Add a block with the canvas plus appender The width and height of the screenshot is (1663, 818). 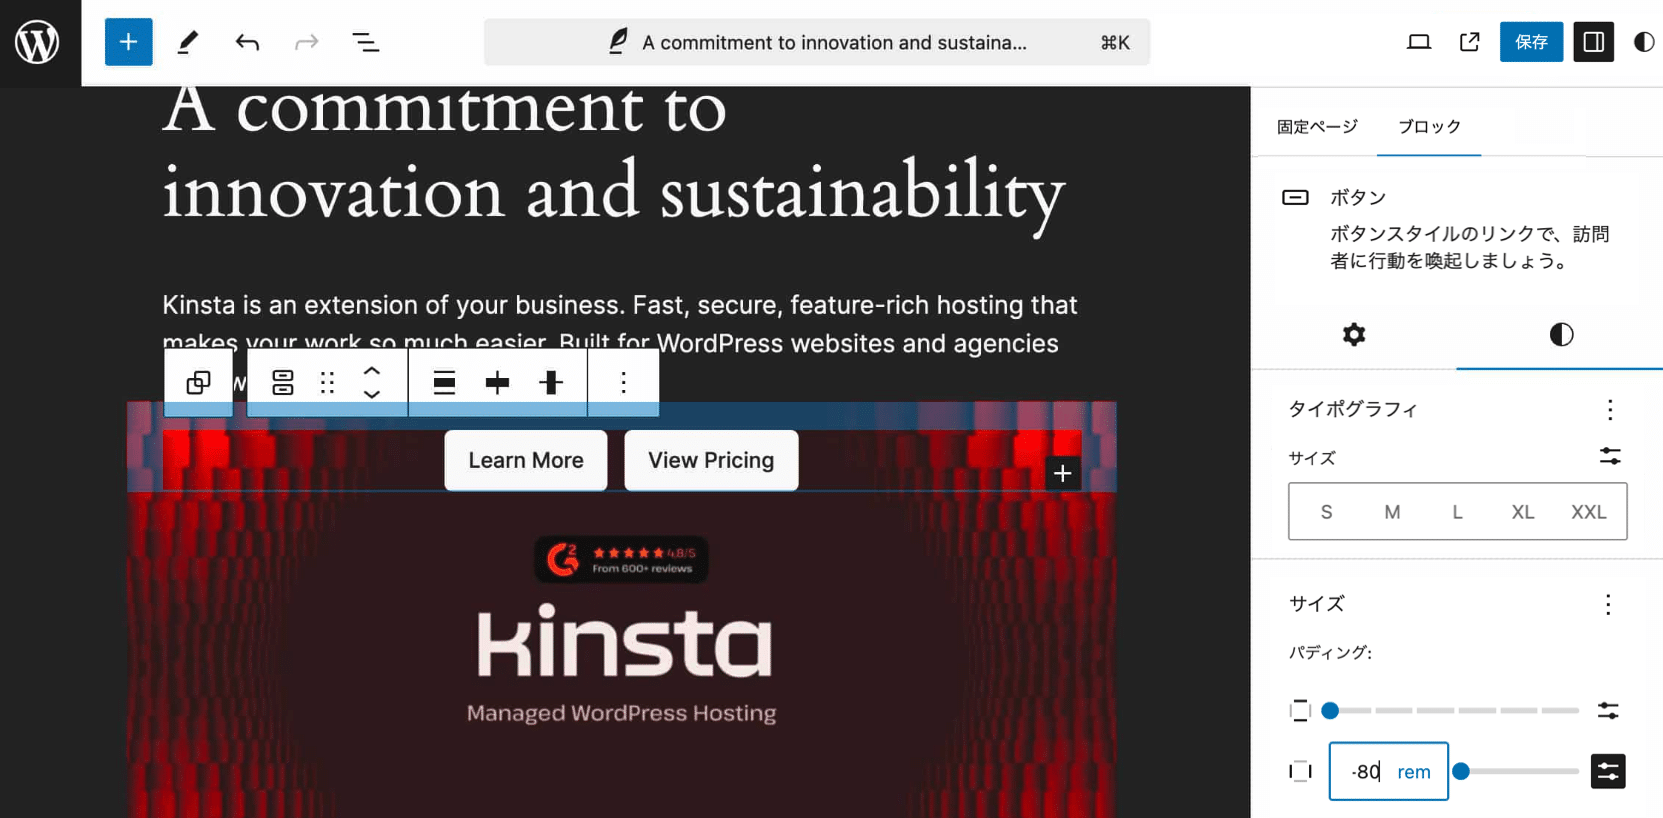(x=1062, y=473)
